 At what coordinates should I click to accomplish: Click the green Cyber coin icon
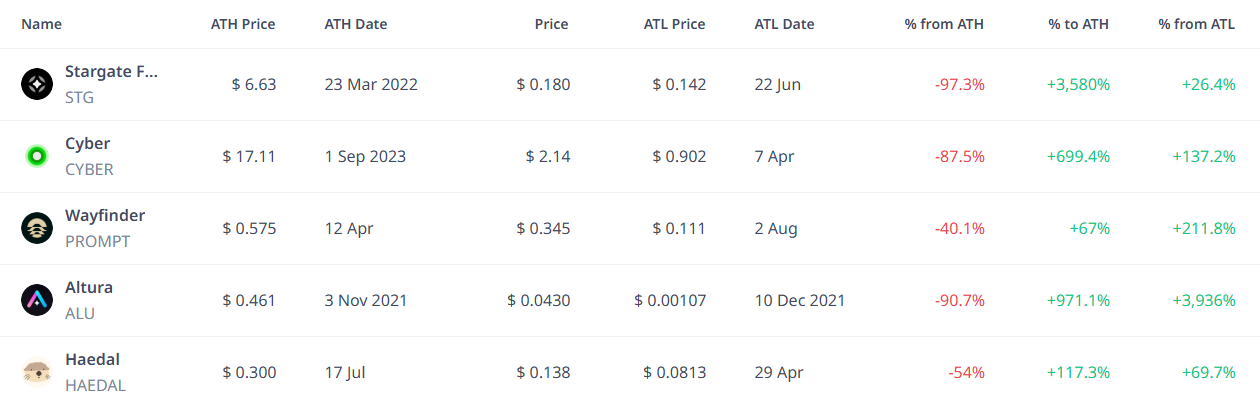point(37,156)
